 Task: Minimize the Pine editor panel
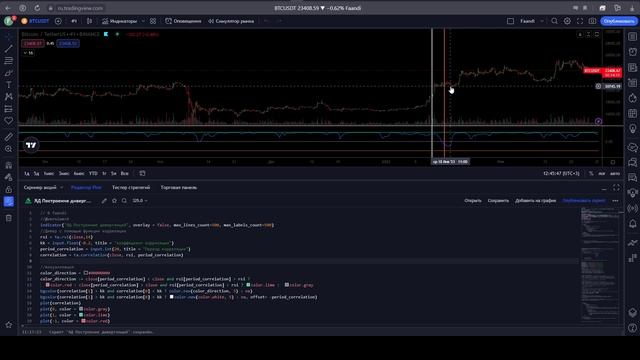click(604, 188)
